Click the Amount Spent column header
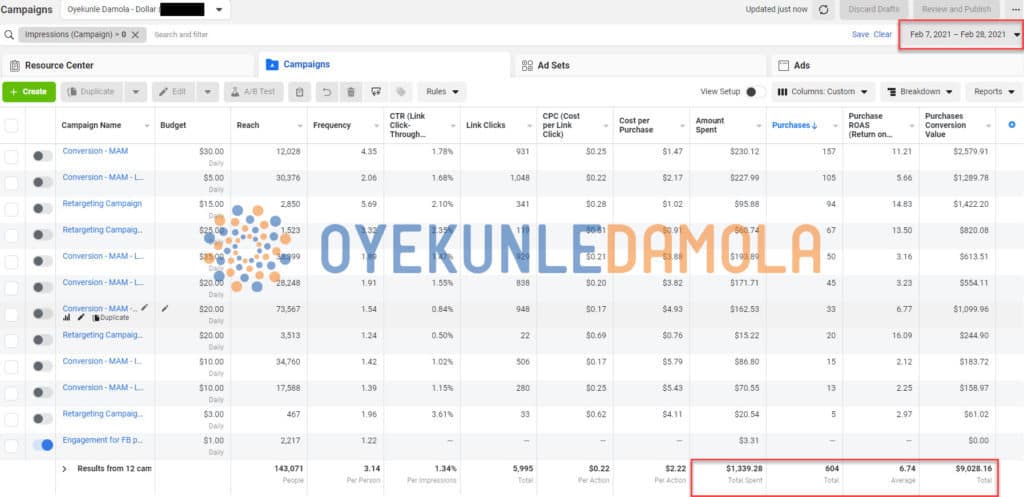 728,125
